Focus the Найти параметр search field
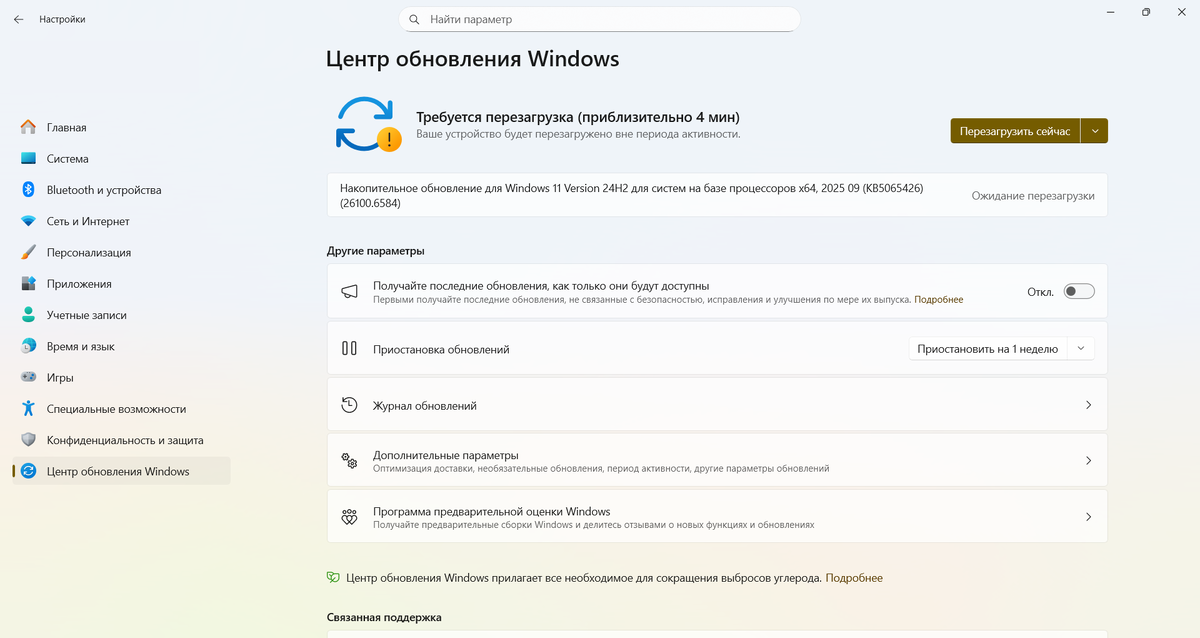Screen dimensions: 1200x638 click(600, 19)
